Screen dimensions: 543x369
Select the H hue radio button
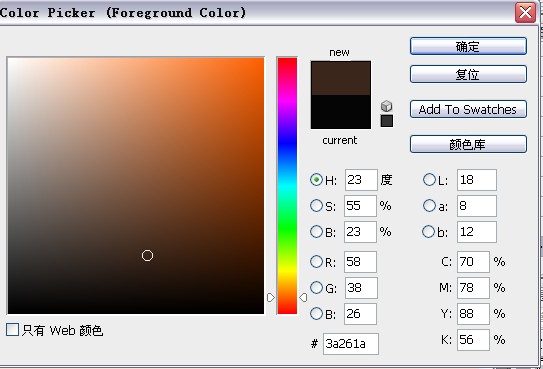click(316, 179)
